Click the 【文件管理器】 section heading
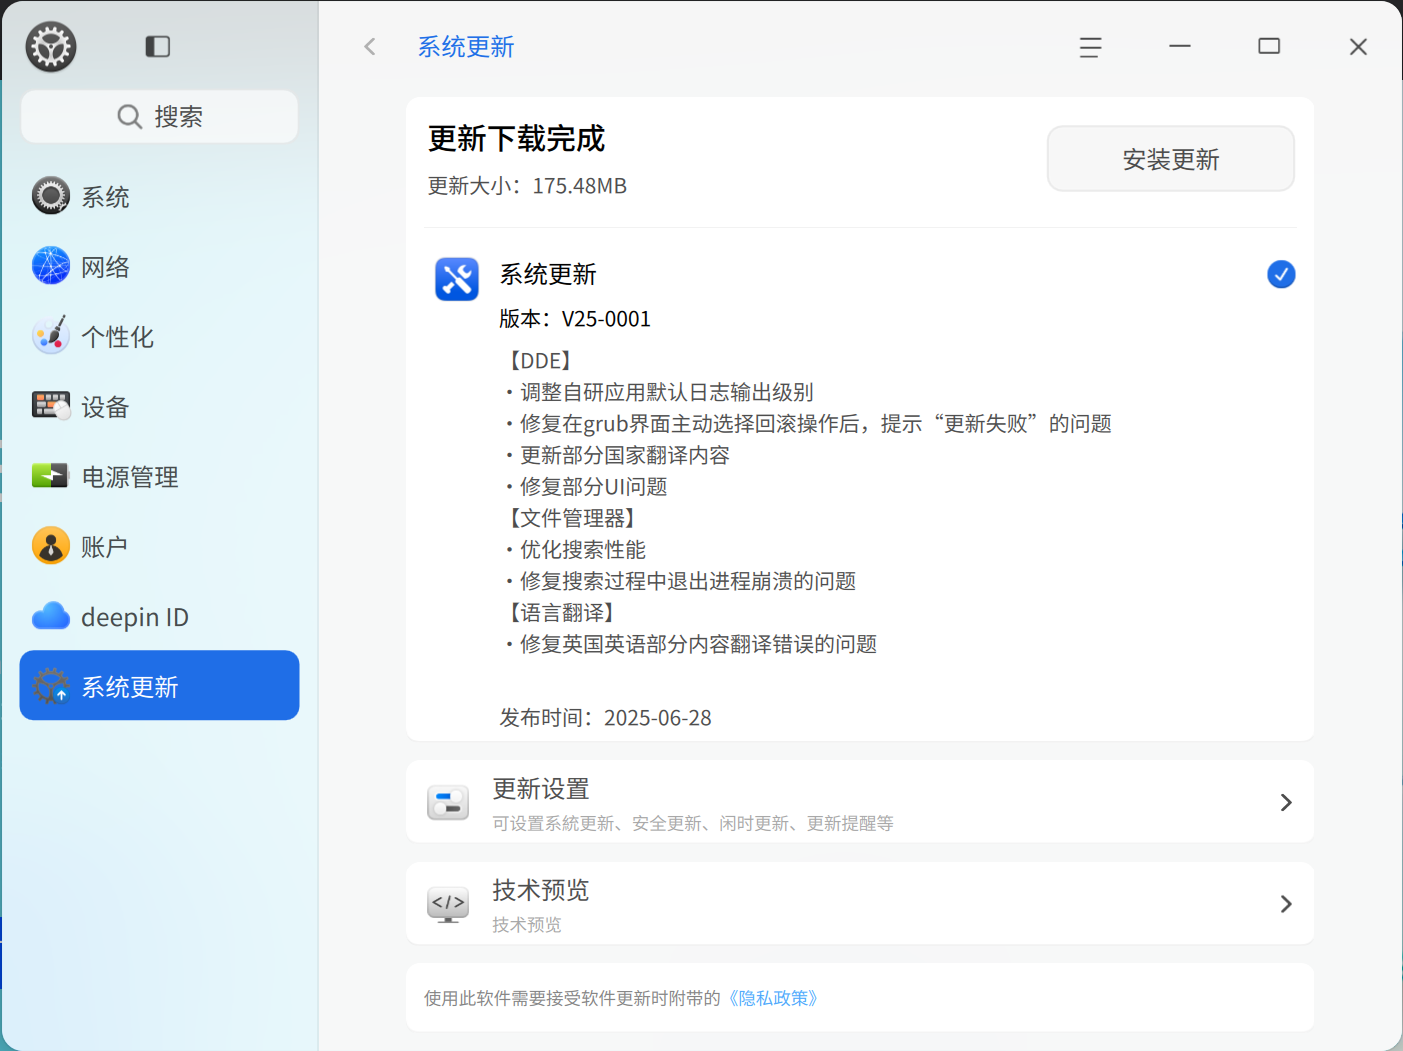Screen dimensions: 1403x1051 pyautogui.click(x=571, y=518)
